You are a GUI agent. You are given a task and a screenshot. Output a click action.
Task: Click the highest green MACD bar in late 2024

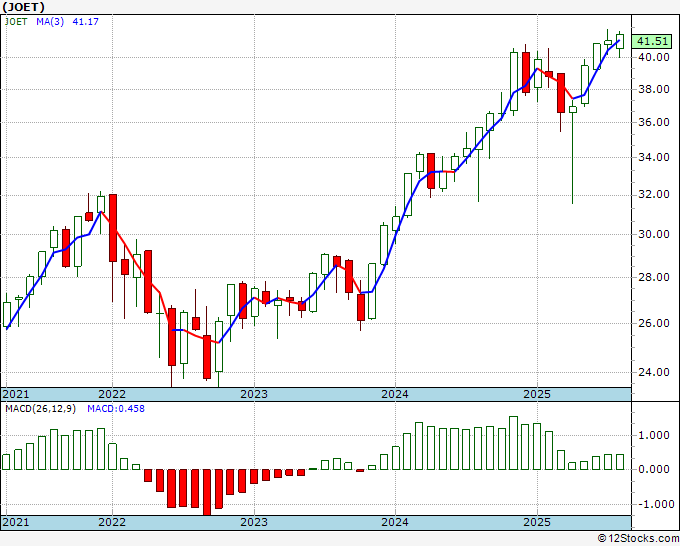(513, 443)
